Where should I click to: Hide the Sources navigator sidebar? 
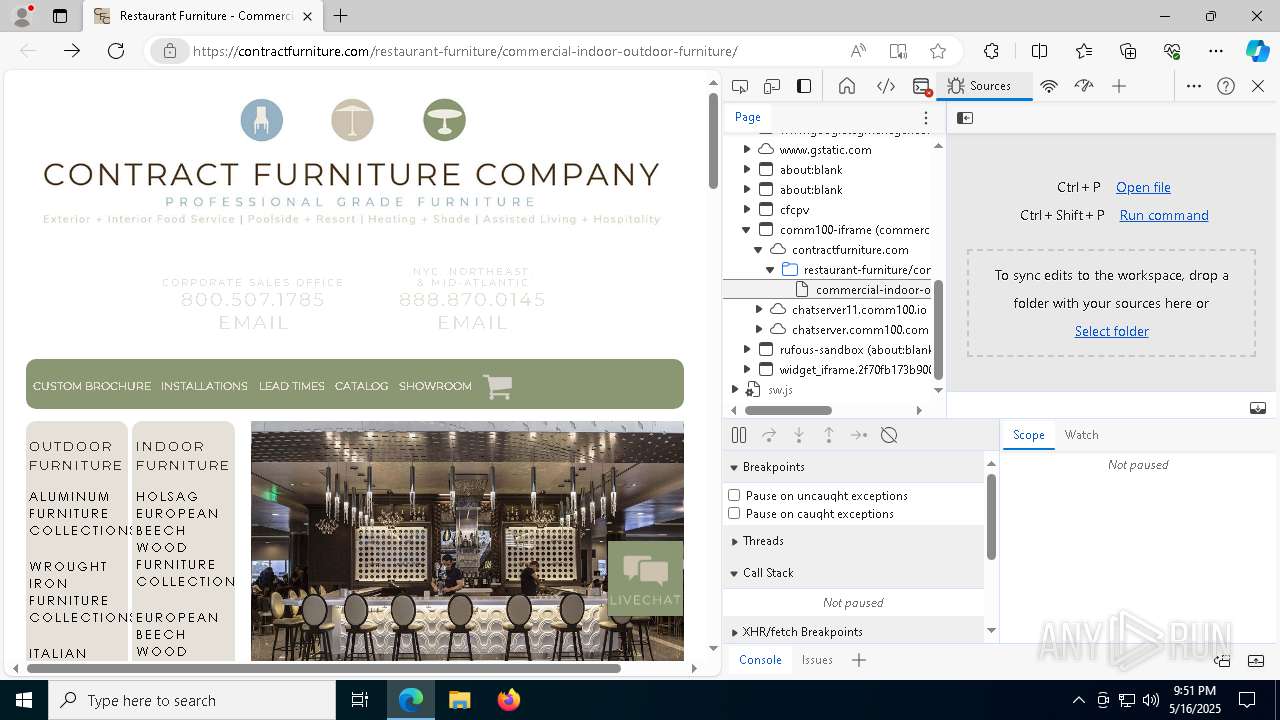point(965,118)
